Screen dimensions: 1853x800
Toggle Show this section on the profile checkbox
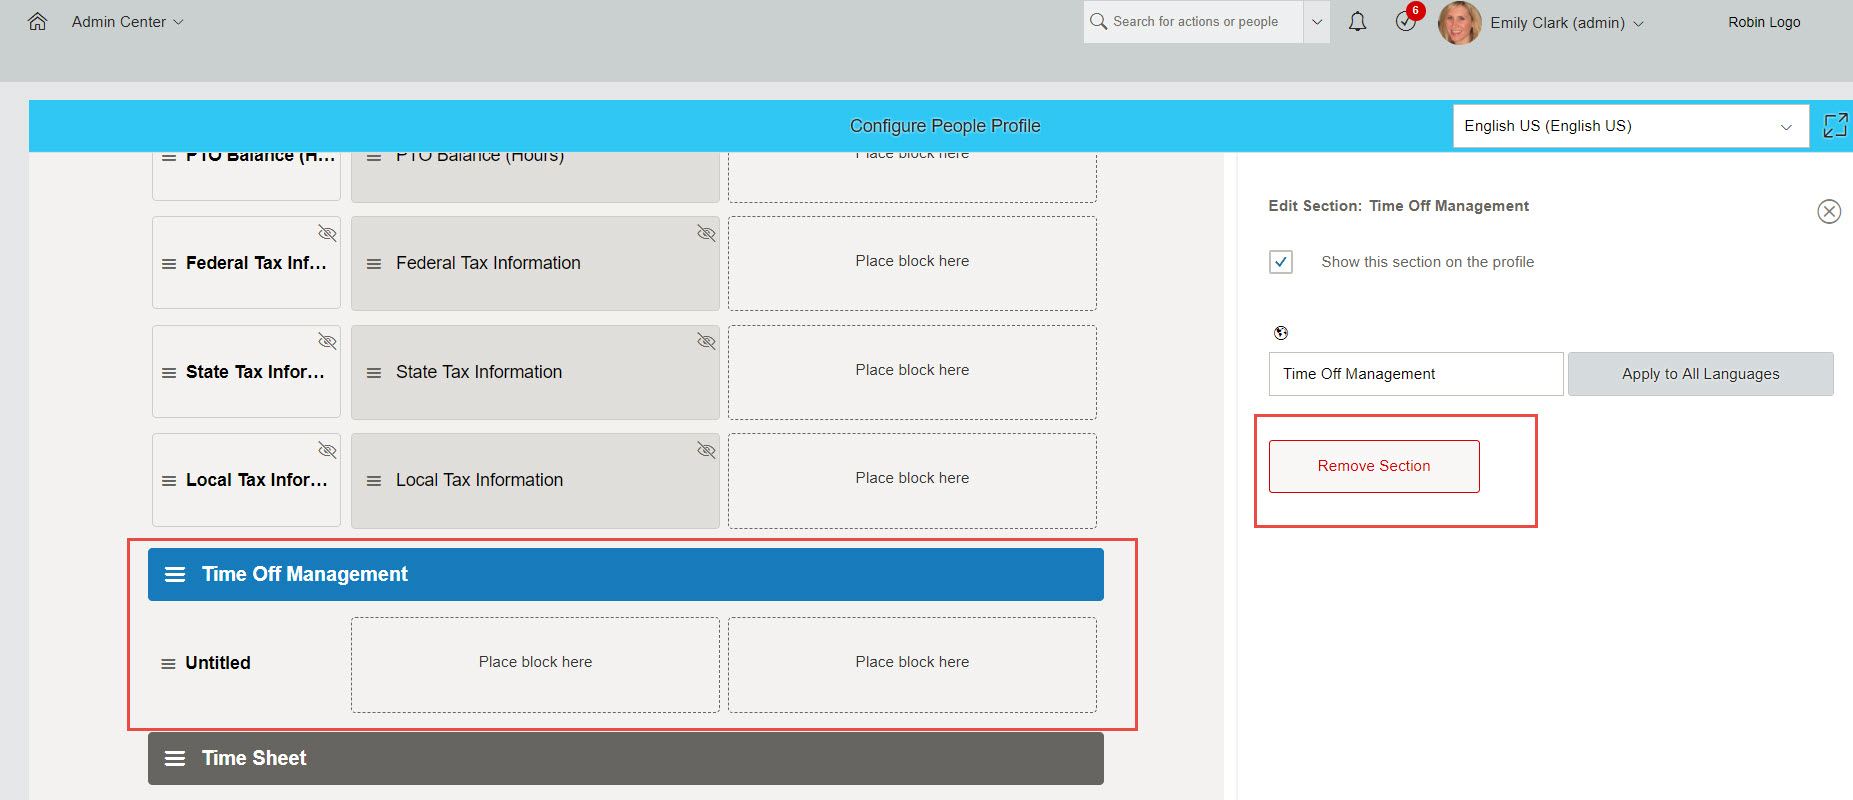[1281, 262]
